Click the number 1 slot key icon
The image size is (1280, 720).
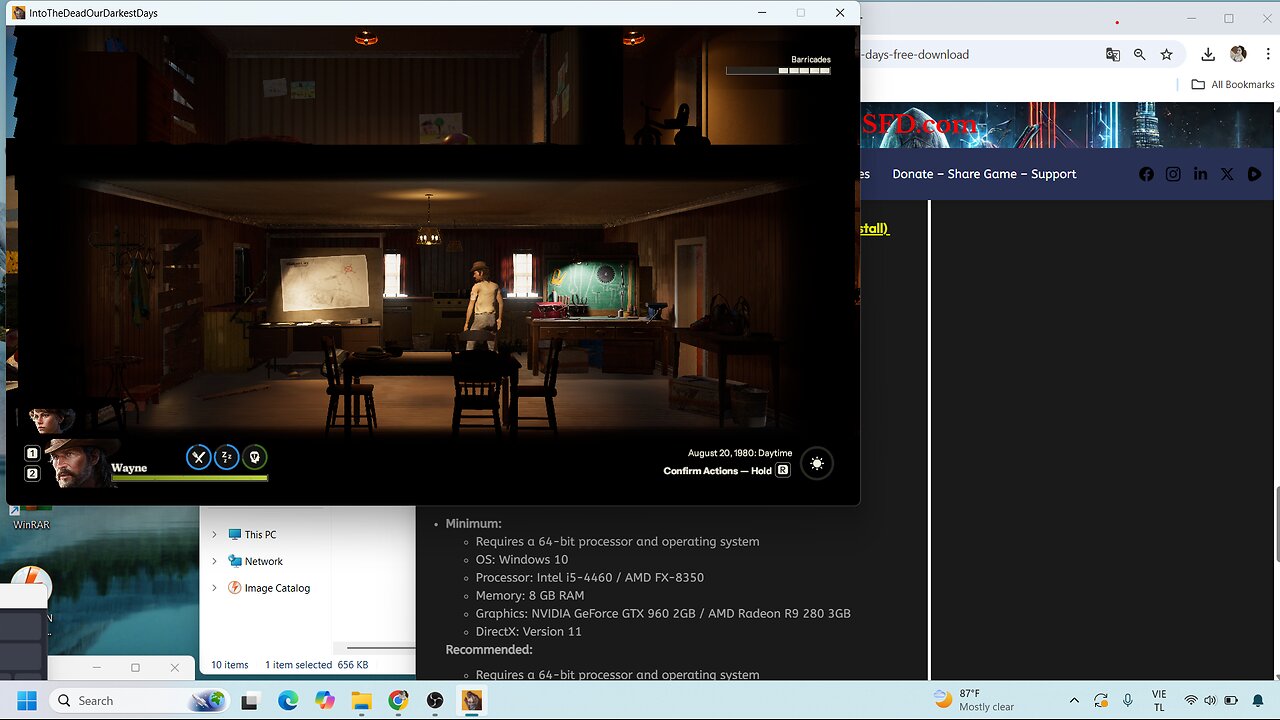click(32, 453)
